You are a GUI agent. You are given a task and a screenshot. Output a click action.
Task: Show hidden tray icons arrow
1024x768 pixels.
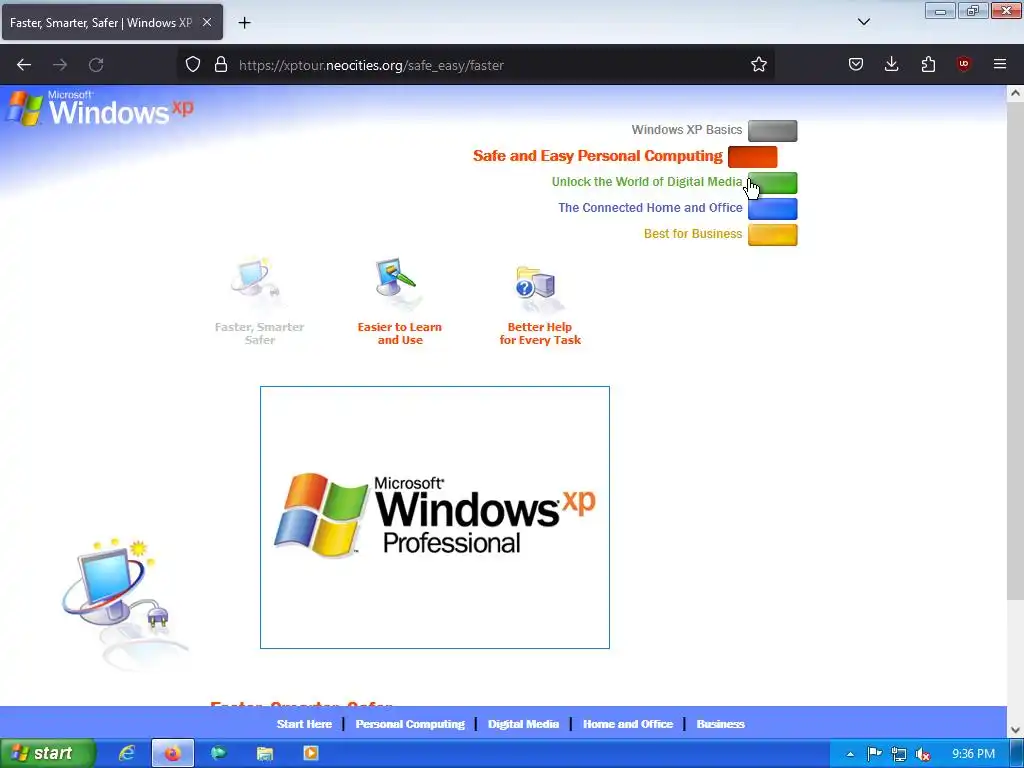850,754
